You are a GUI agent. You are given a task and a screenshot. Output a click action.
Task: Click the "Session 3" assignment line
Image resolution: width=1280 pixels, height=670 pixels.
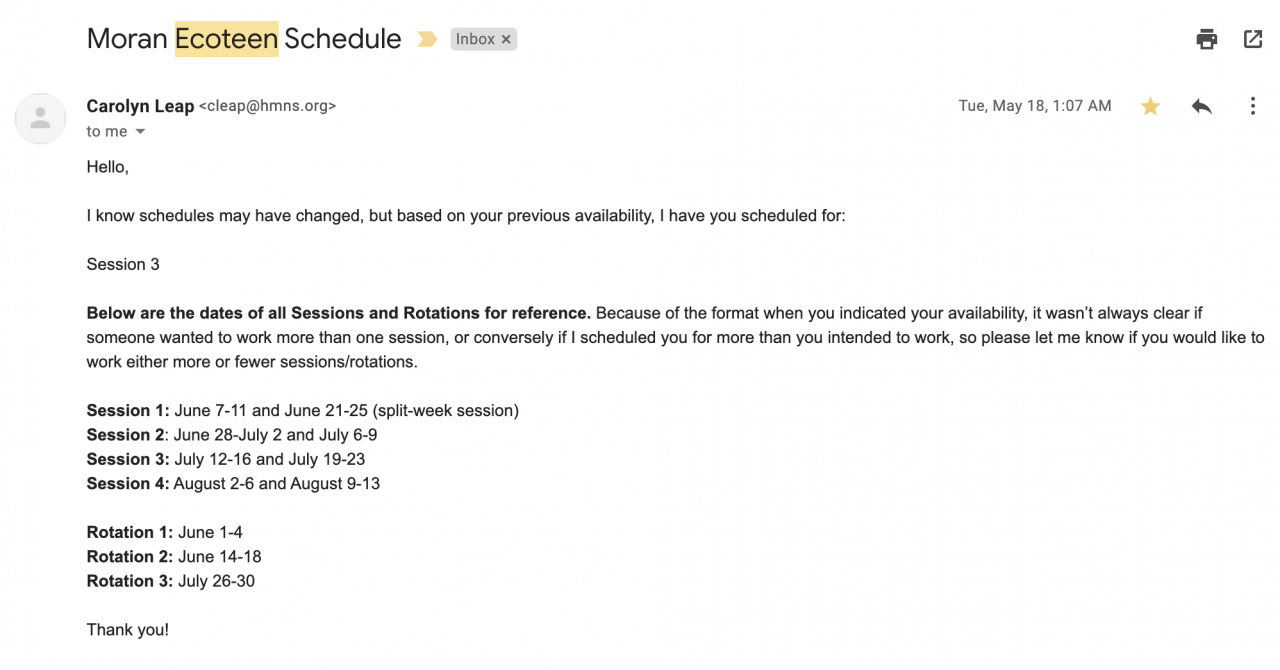pos(123,265)
